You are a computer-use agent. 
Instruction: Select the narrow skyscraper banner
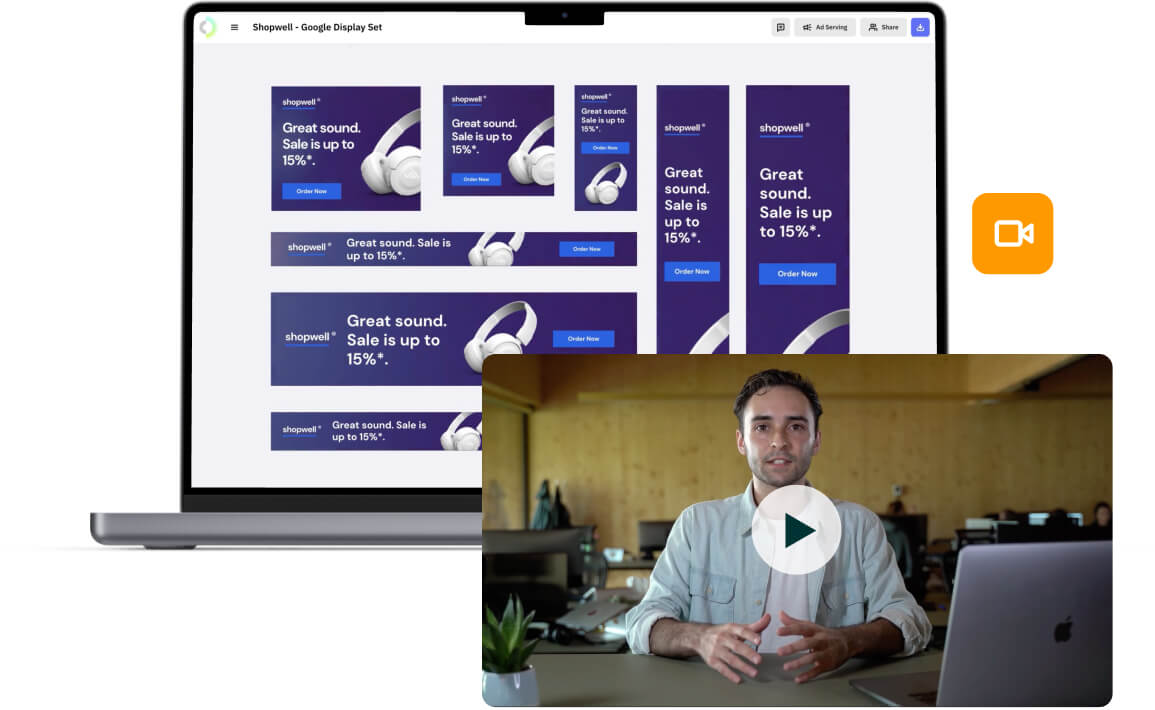tap(692, 219)
